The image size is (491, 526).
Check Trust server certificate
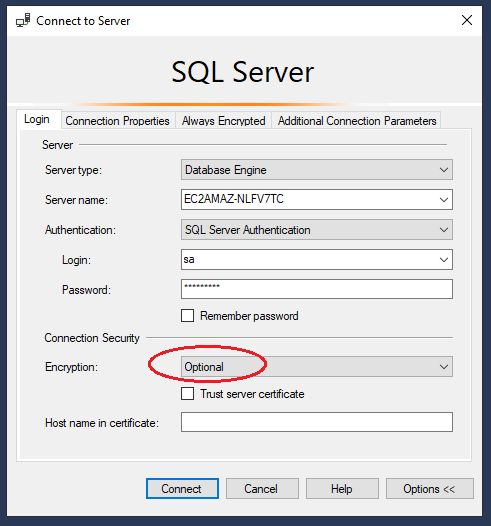pyautogui.click(x=187, y=393)
